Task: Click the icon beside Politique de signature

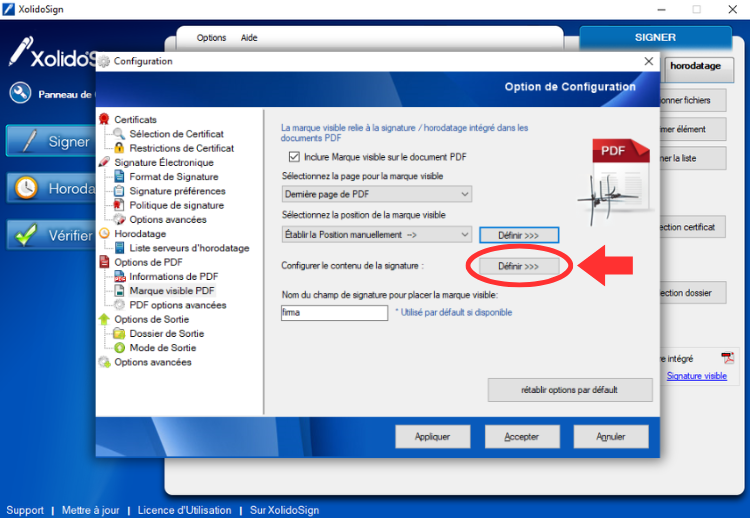Action: point(119,205)
